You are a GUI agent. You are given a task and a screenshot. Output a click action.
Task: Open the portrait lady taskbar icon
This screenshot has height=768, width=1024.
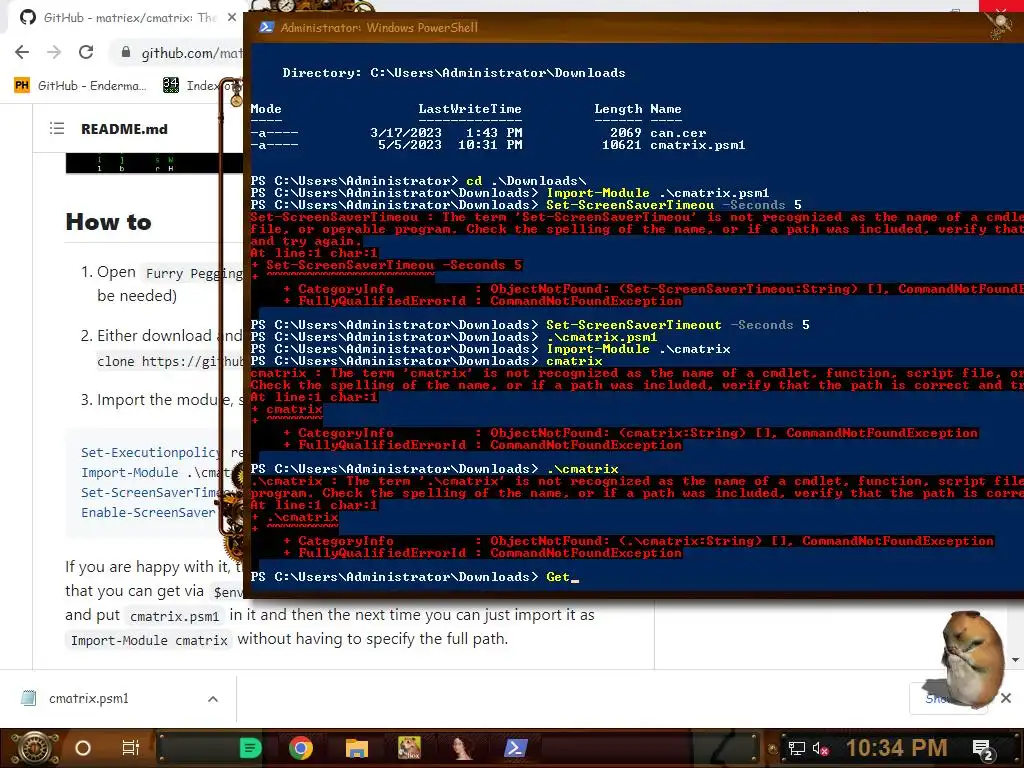click(x=462, y=748)
